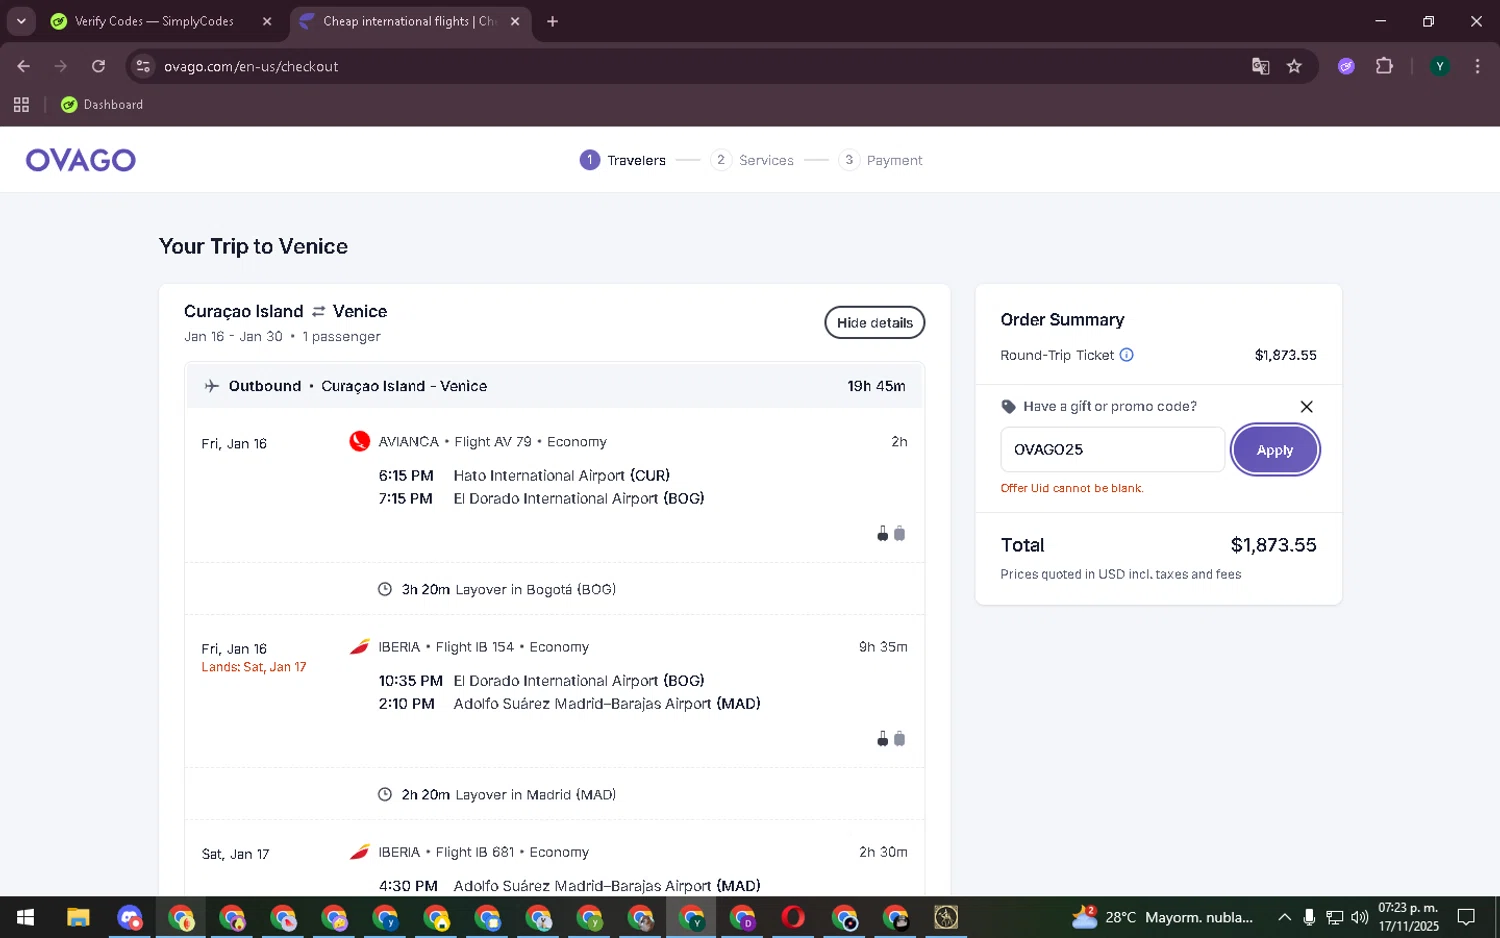The height and width of the screenshot is (938, 1500).
Task: Open Opera browser from taskbar
Action: click(x=793, y=917)
